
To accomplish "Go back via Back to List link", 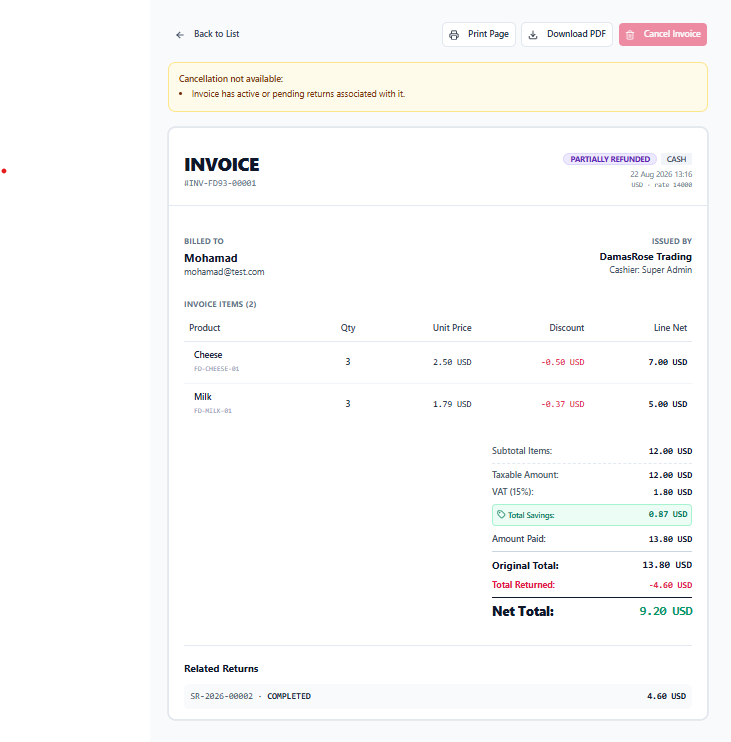I will 207,34.
